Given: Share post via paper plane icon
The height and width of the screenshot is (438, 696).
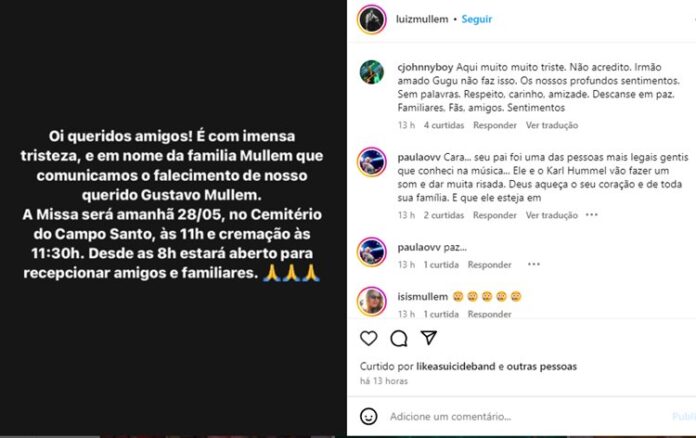Looking at the screenshot, I should pyautogui.click(x=429, y=338).
